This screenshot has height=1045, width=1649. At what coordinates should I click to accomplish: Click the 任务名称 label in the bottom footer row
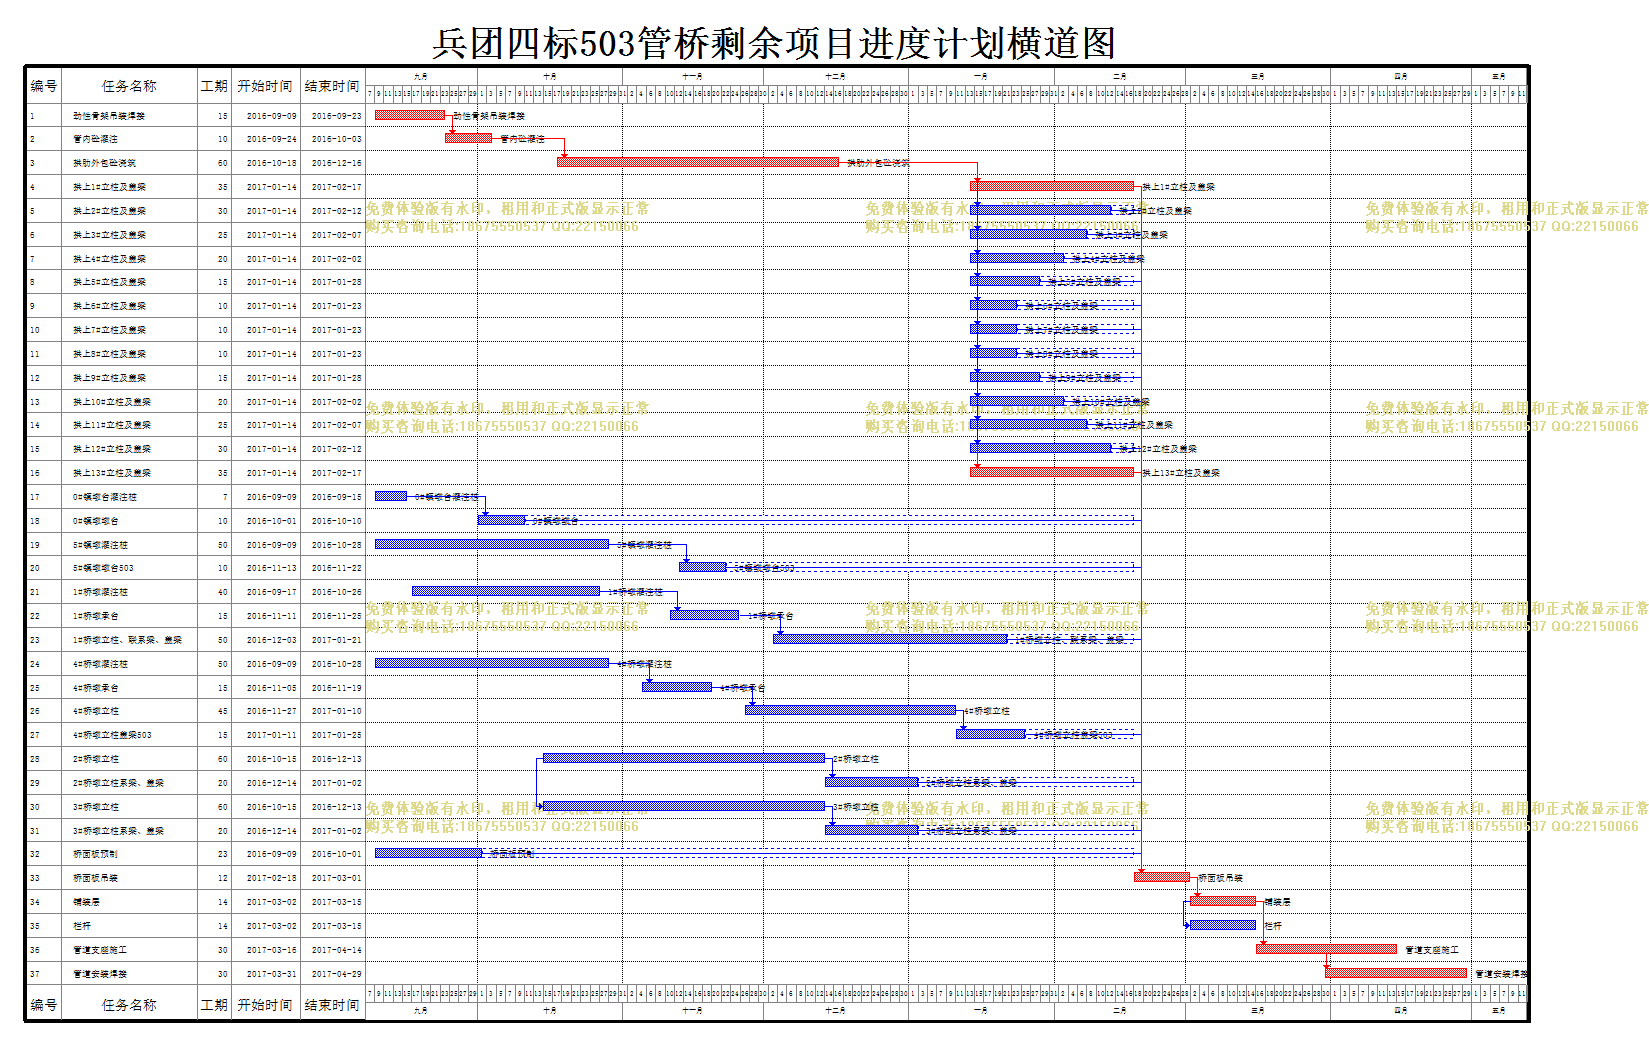tap(129, 1005)
